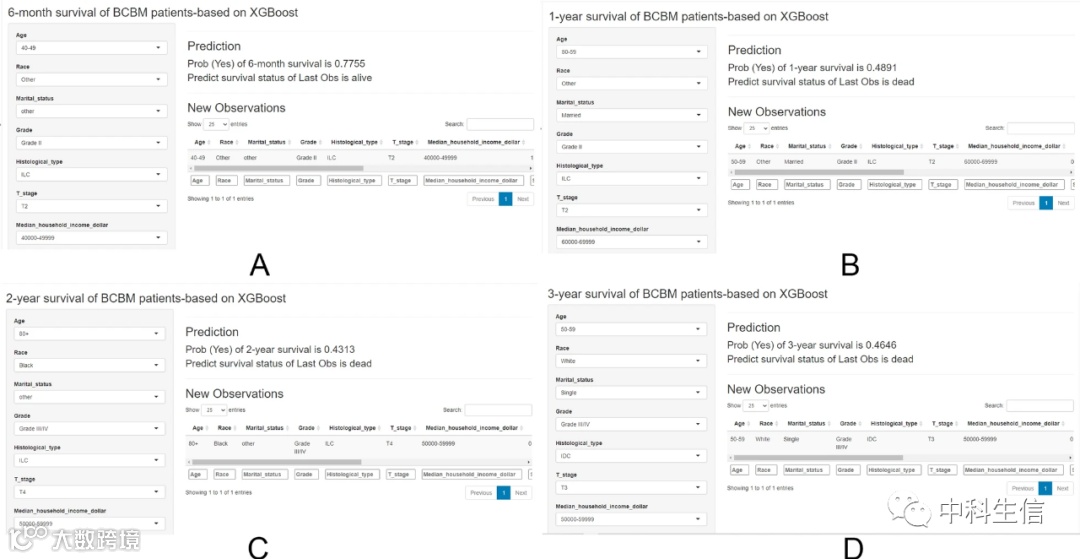Open Age dropdown in 6-month panel
This screenshot has width=1080, height=559.
click(90, 47)
